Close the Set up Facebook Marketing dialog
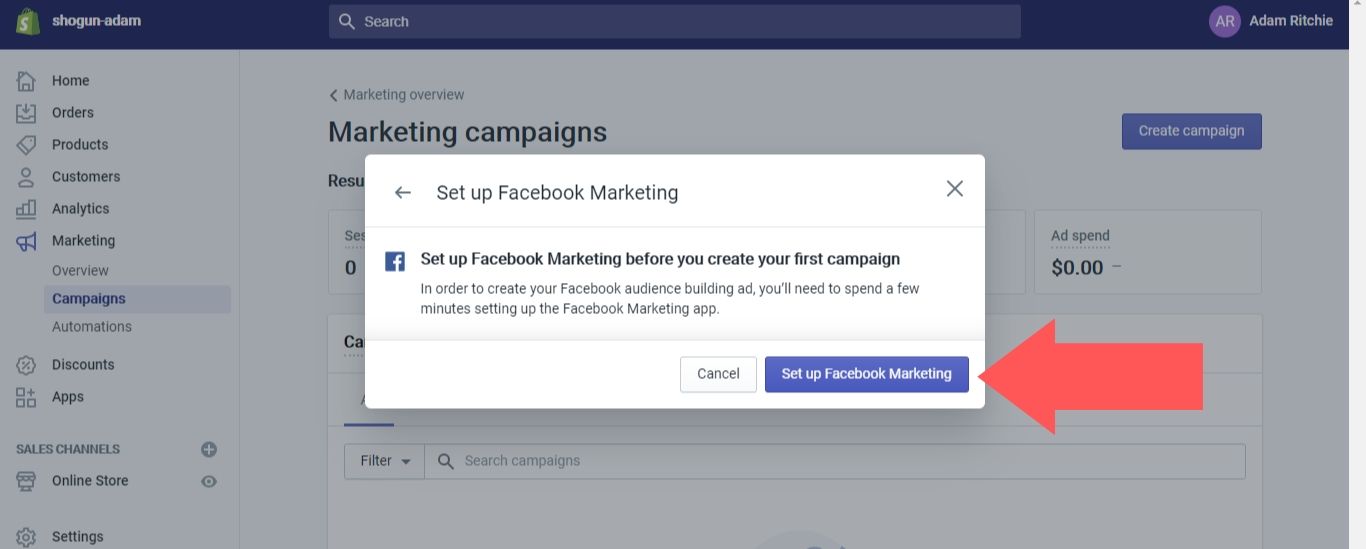1366x549 pixels. coord(955,189)
